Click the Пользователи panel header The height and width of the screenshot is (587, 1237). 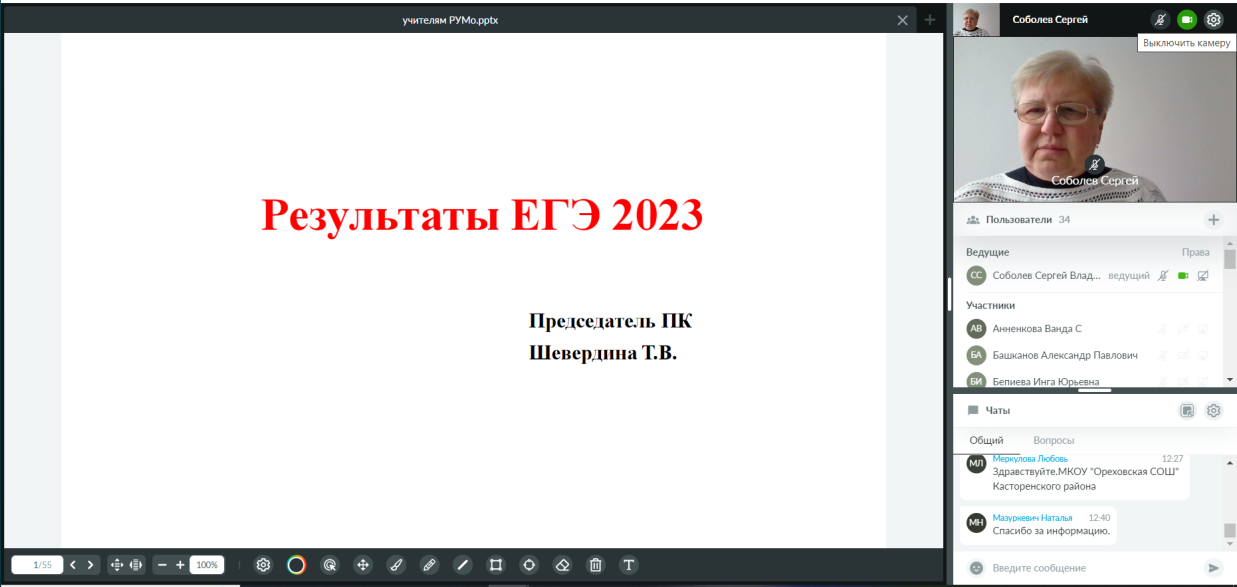(1095, 220)
